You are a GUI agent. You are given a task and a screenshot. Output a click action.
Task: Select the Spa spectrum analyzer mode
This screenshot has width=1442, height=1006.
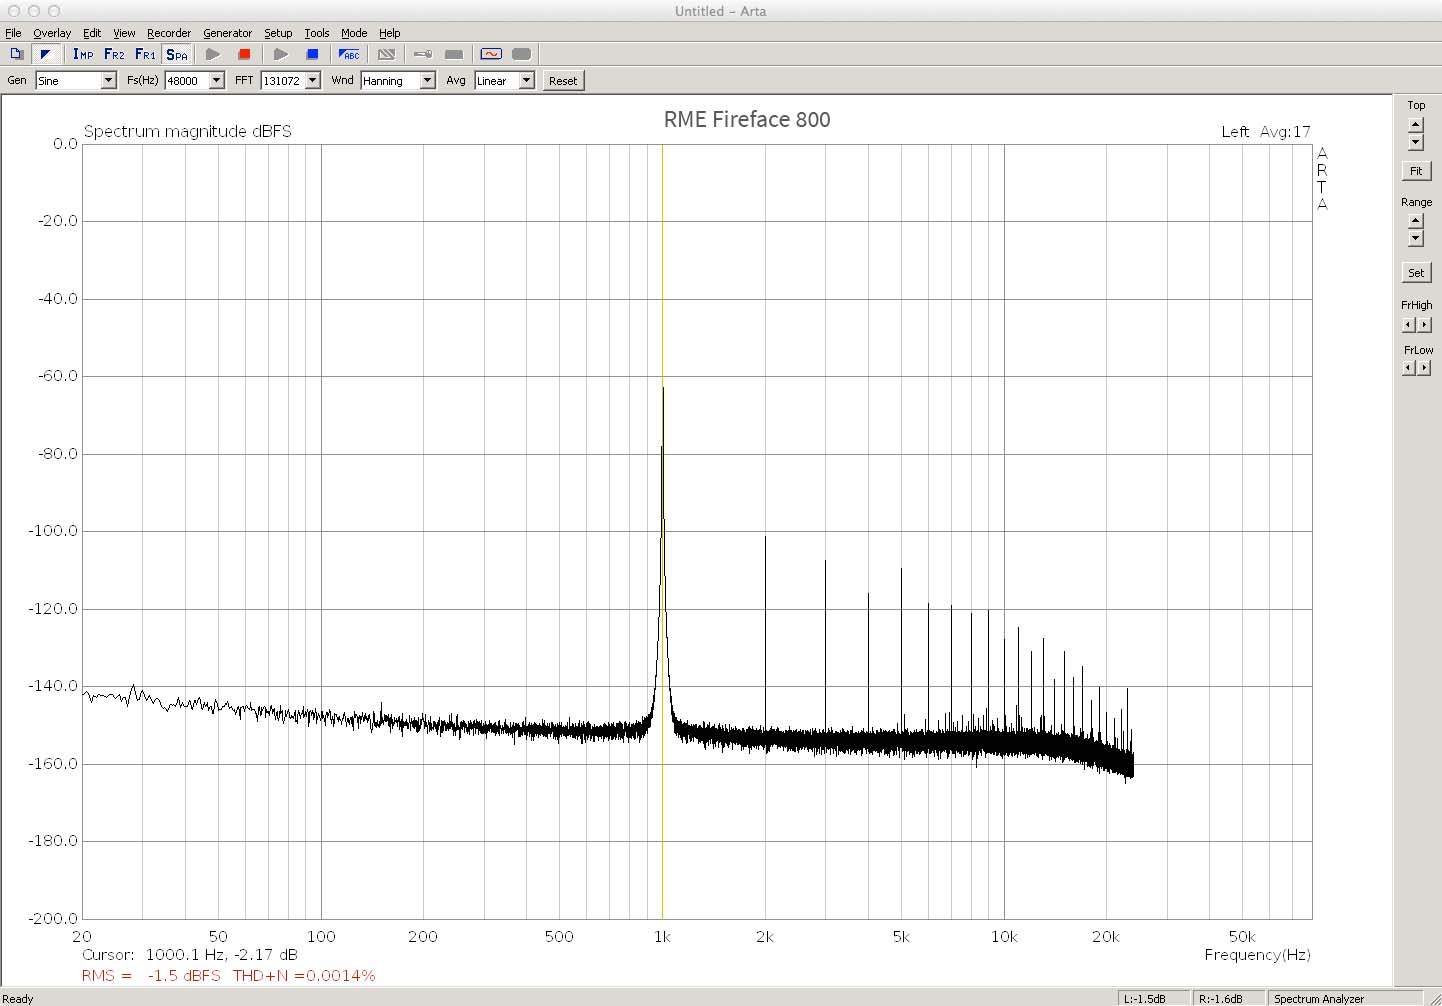pyautogui.click(x=176, y=54)
